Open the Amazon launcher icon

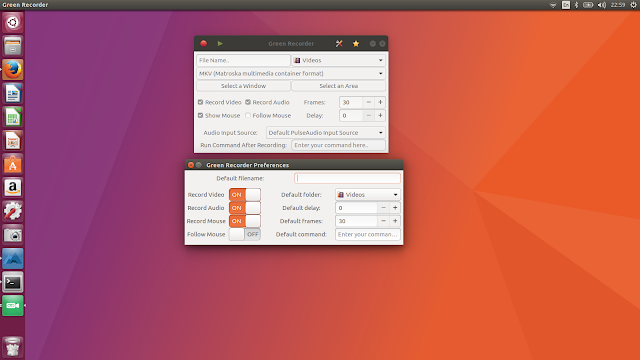13,188
